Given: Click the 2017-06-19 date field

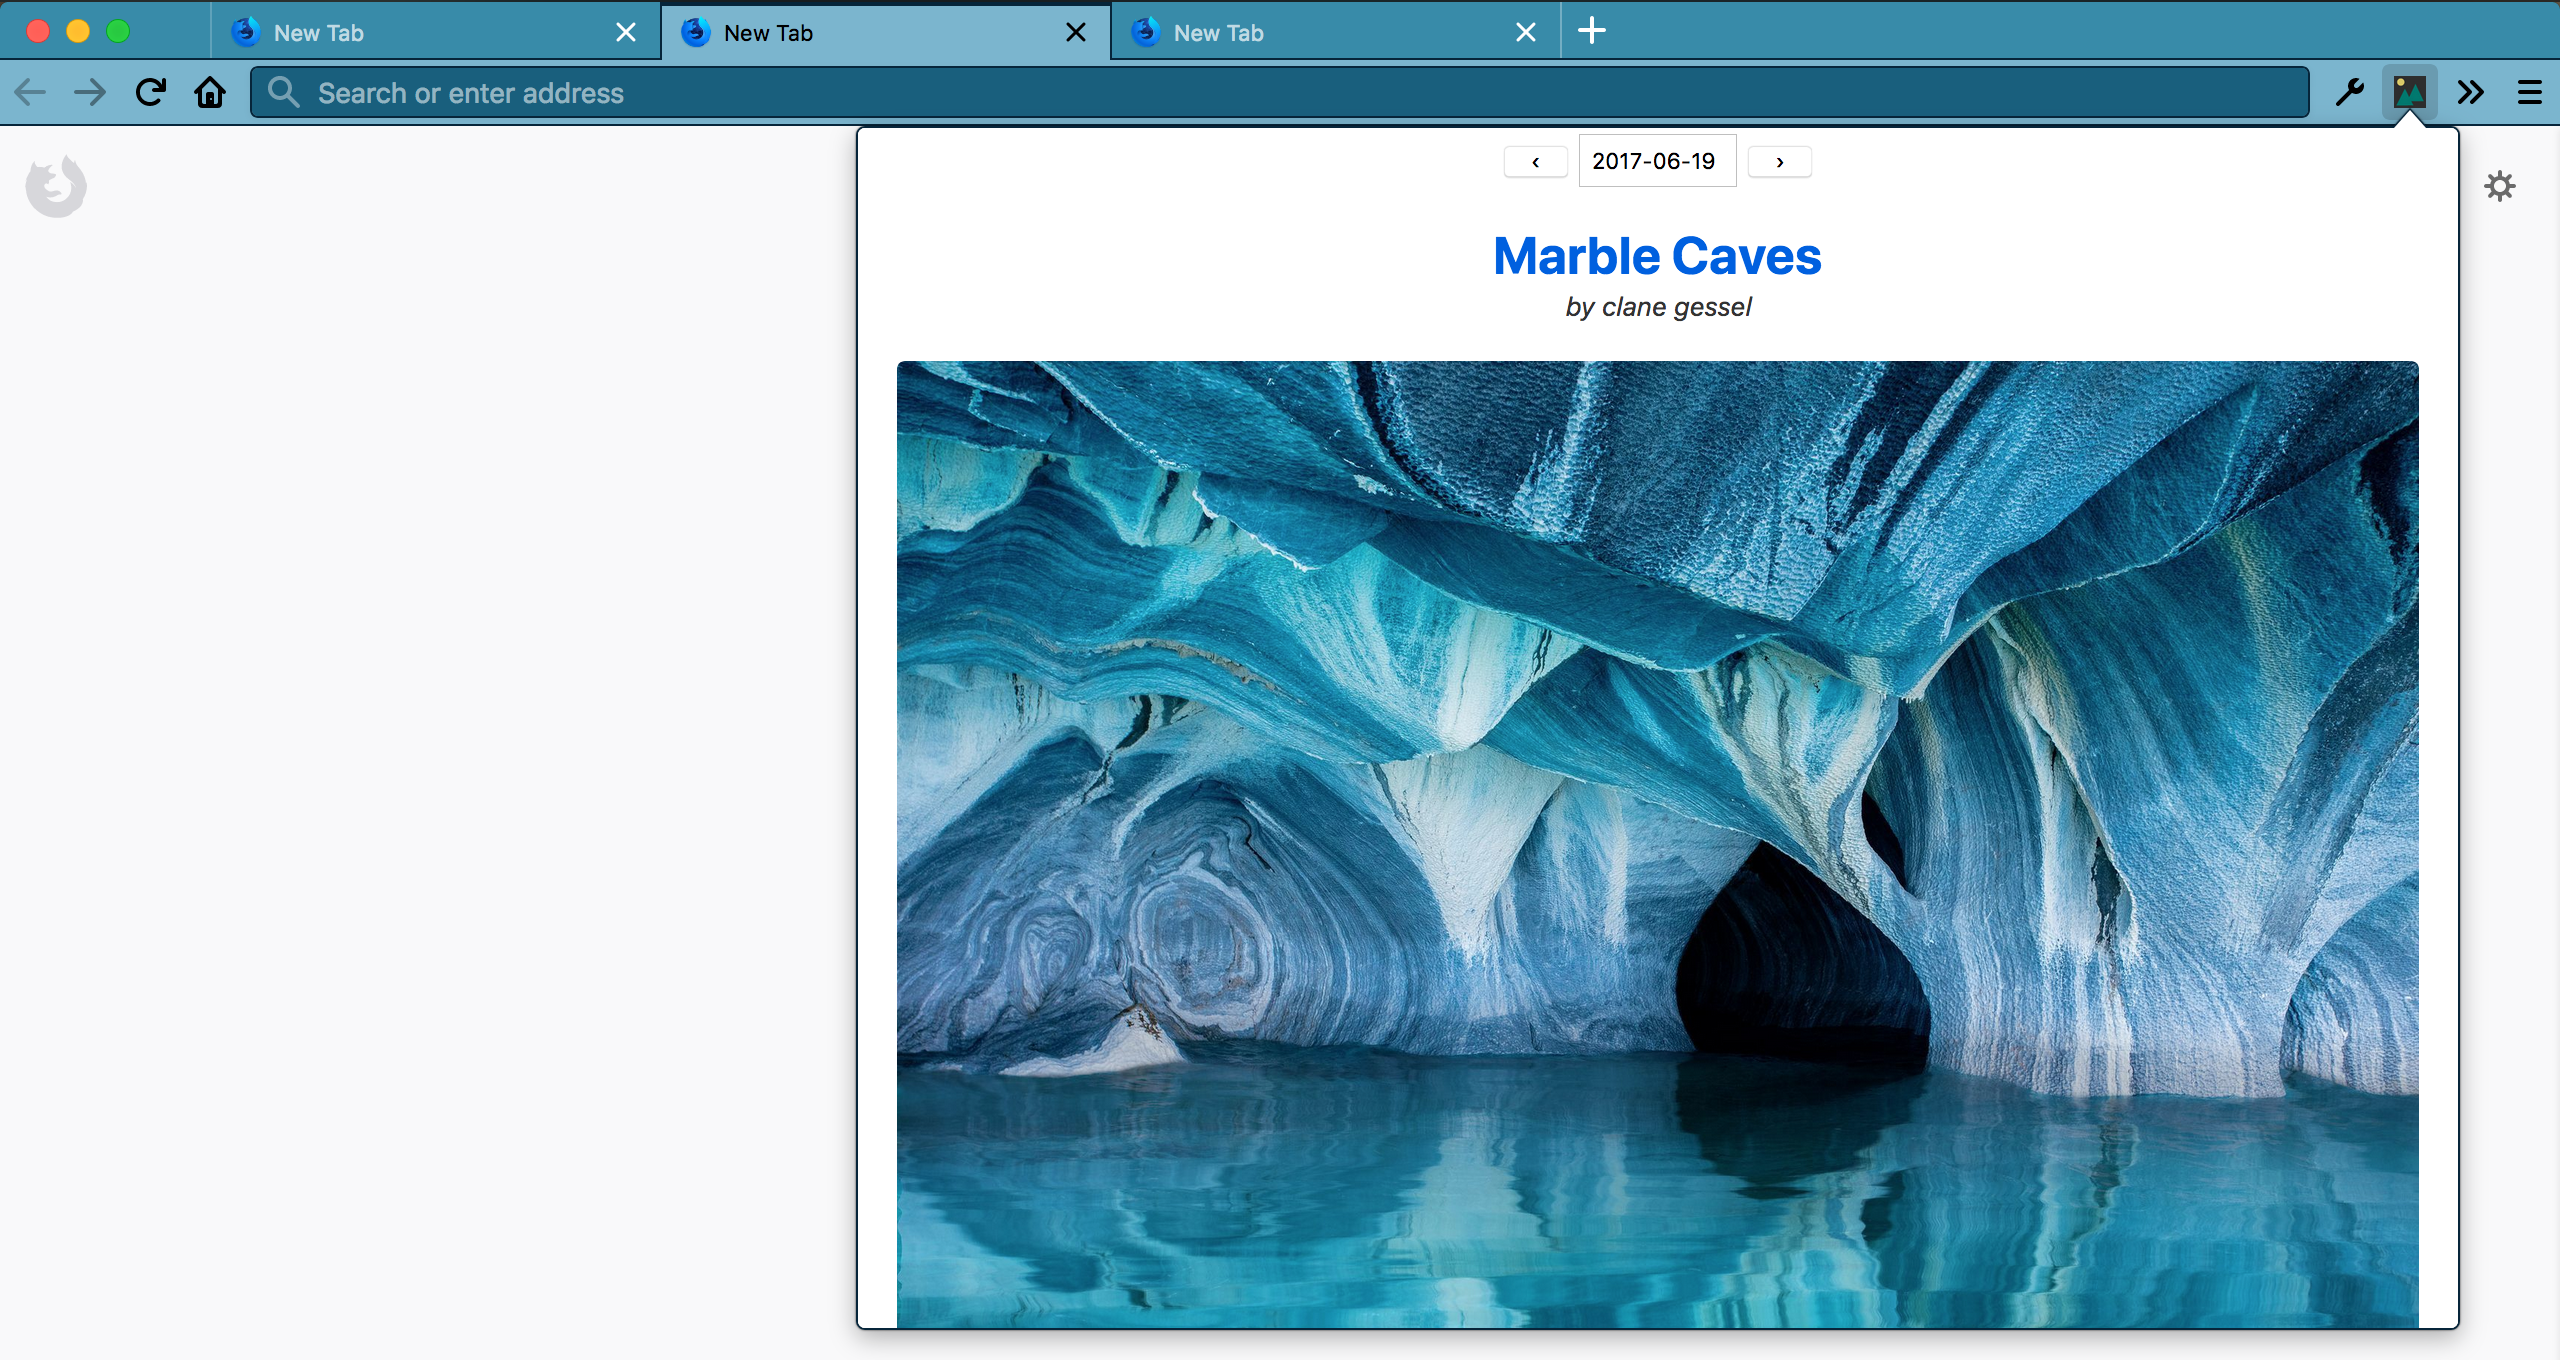Looking at the screenshot, I should click(1656, 161).
